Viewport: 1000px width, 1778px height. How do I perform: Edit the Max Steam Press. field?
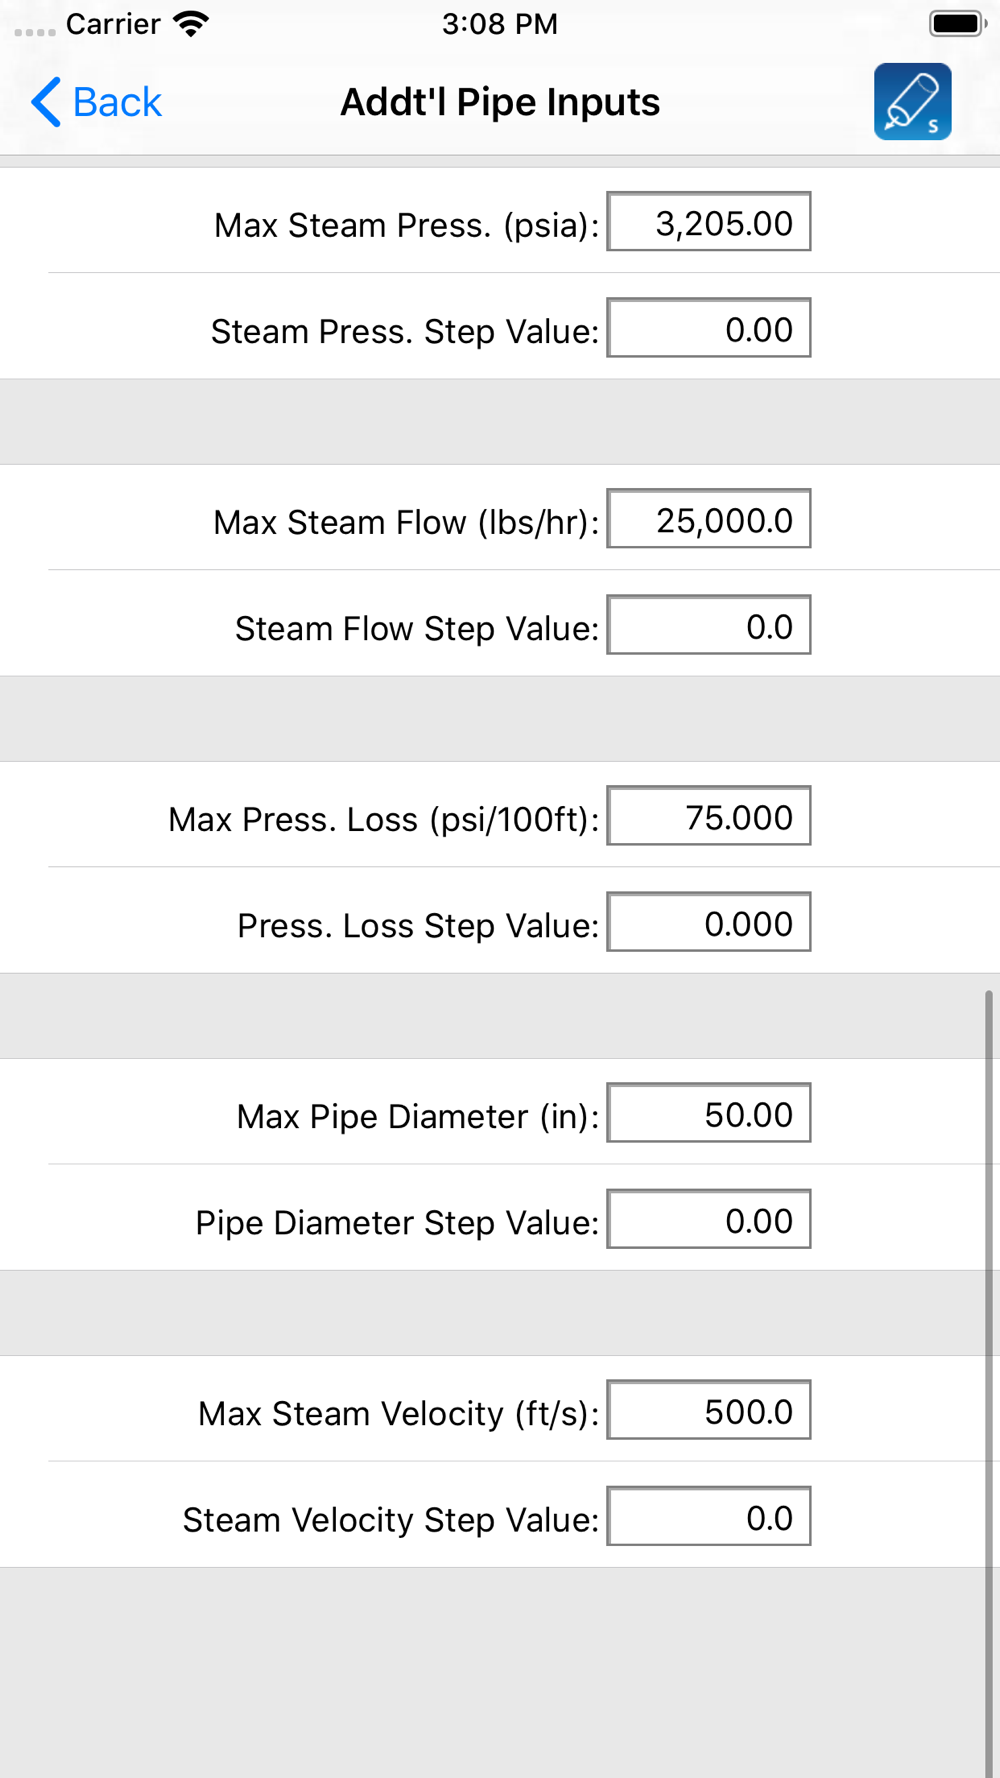coord(709,222)
